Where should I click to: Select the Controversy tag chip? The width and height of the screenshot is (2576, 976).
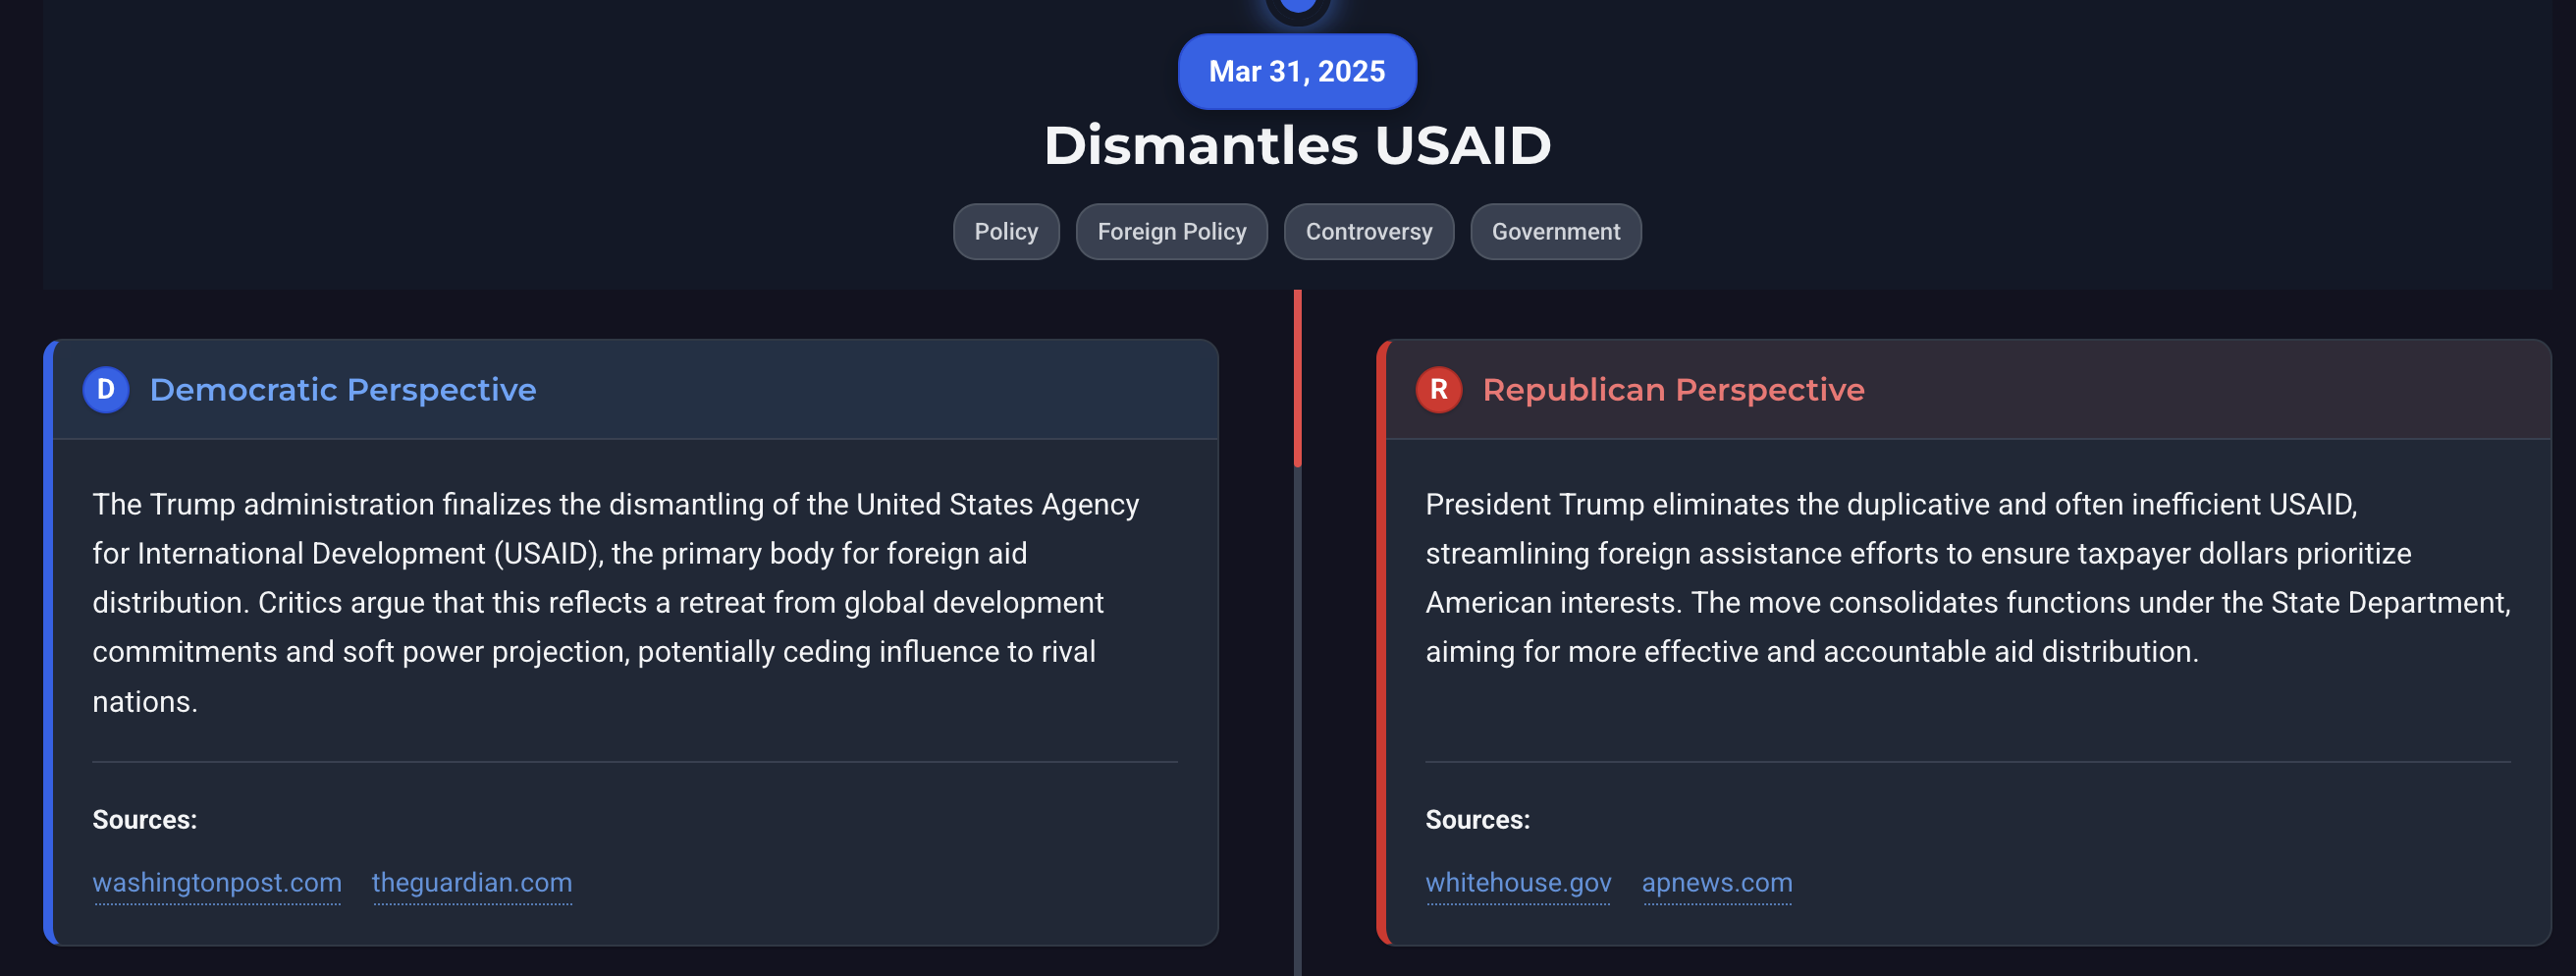click(x=1368, y=232)
